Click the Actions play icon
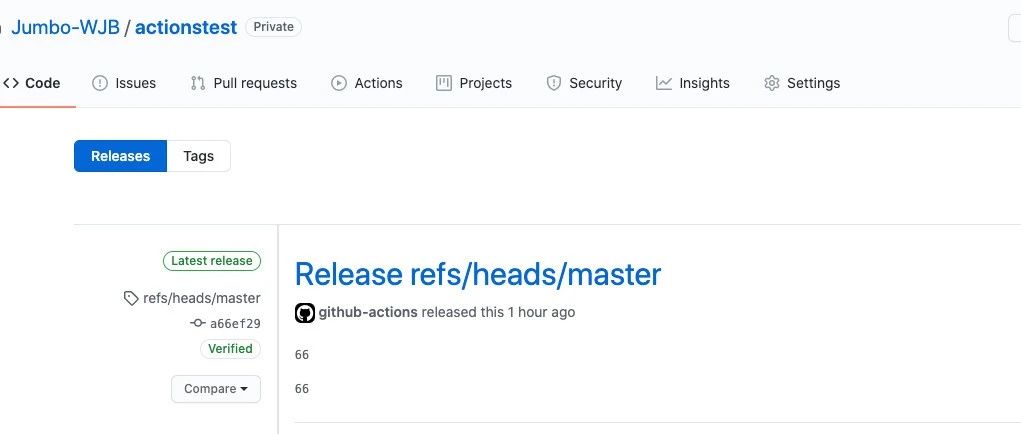 (x=339, y=83)
